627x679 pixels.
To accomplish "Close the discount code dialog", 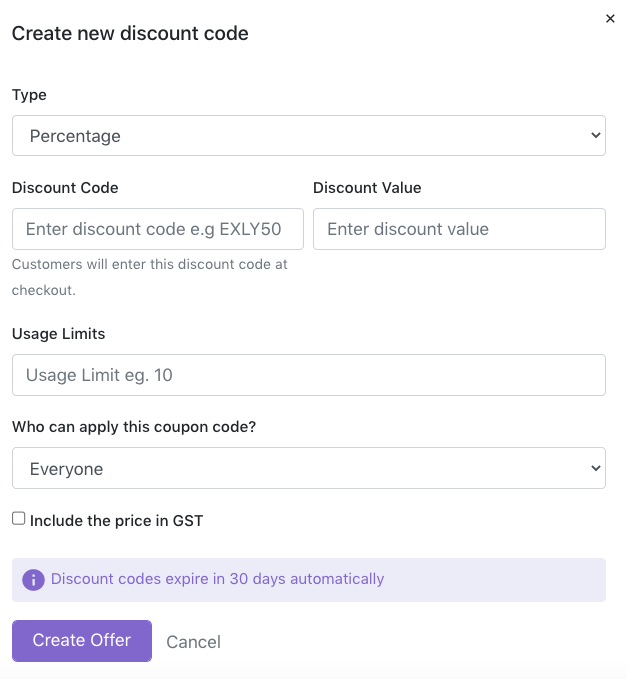I will (610, 19).
